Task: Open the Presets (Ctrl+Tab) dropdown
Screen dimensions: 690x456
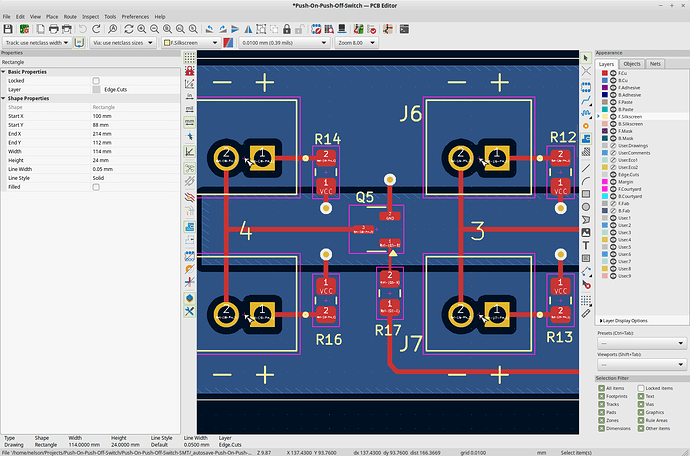Action: click(642, 343)
